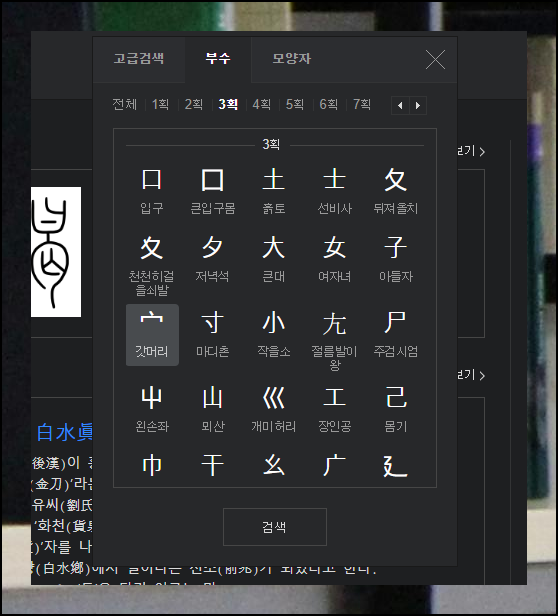
Task: Select the 尸 (주검시엄) radical
Action: coord(395,335)
